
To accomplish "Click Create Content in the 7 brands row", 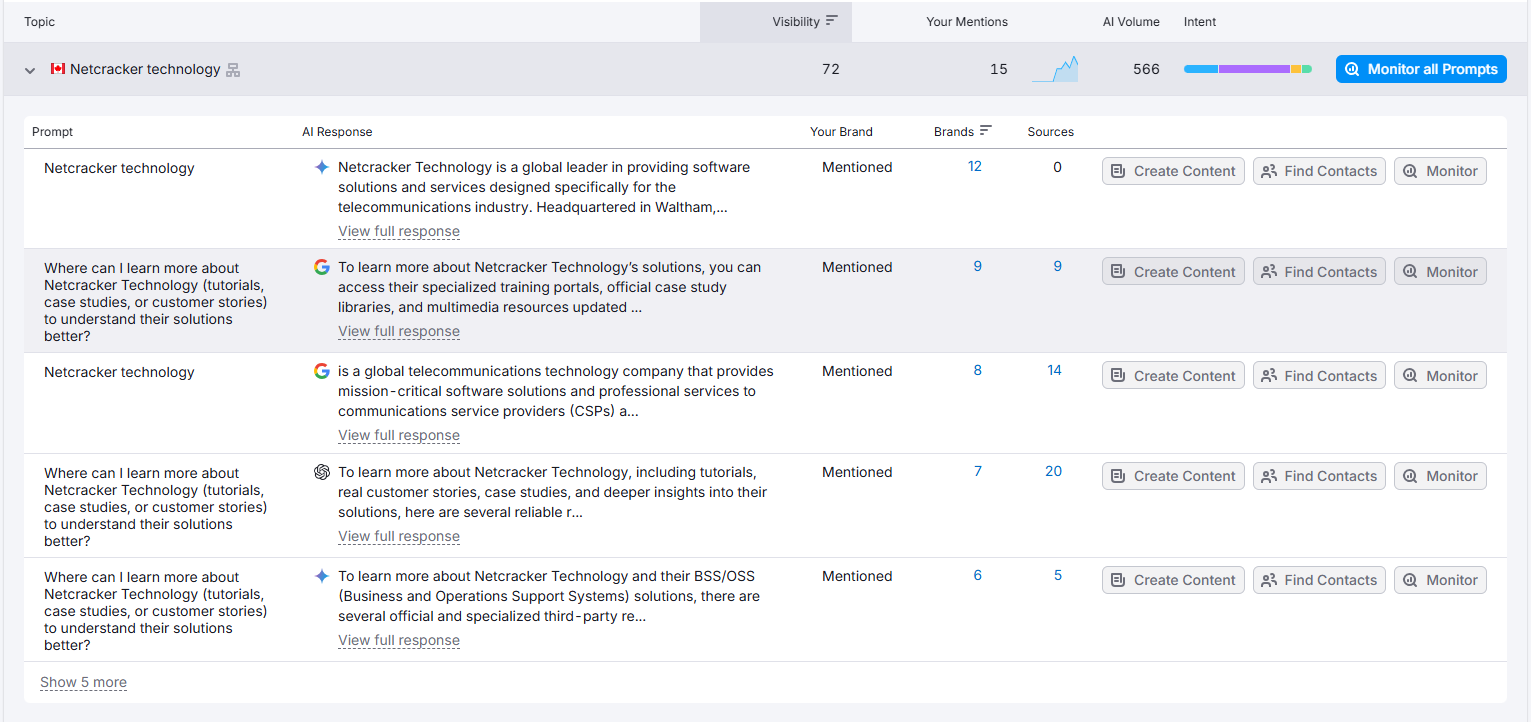I will coord(1173,476).
